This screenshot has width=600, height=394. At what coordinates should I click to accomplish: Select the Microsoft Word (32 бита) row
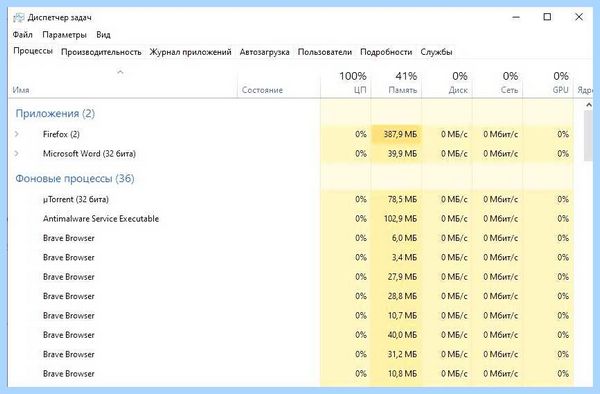click(x=291, y=154)
